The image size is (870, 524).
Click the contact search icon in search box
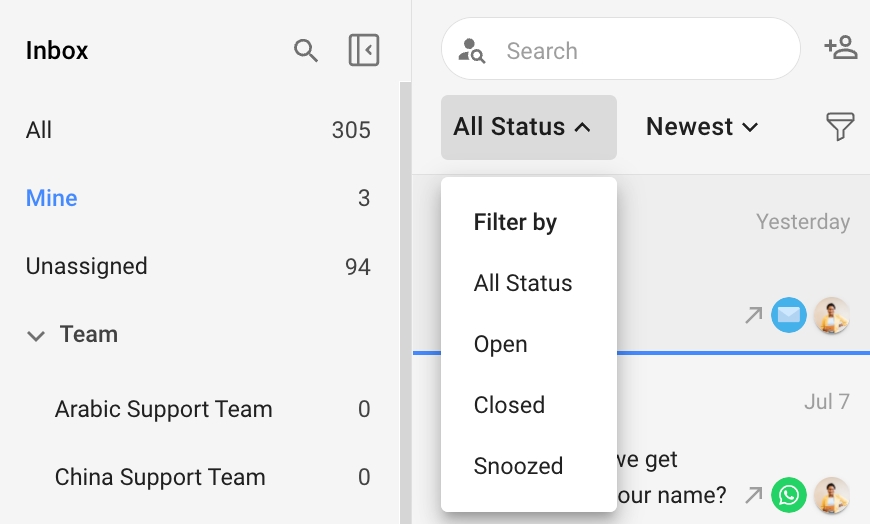click(472, 51)
